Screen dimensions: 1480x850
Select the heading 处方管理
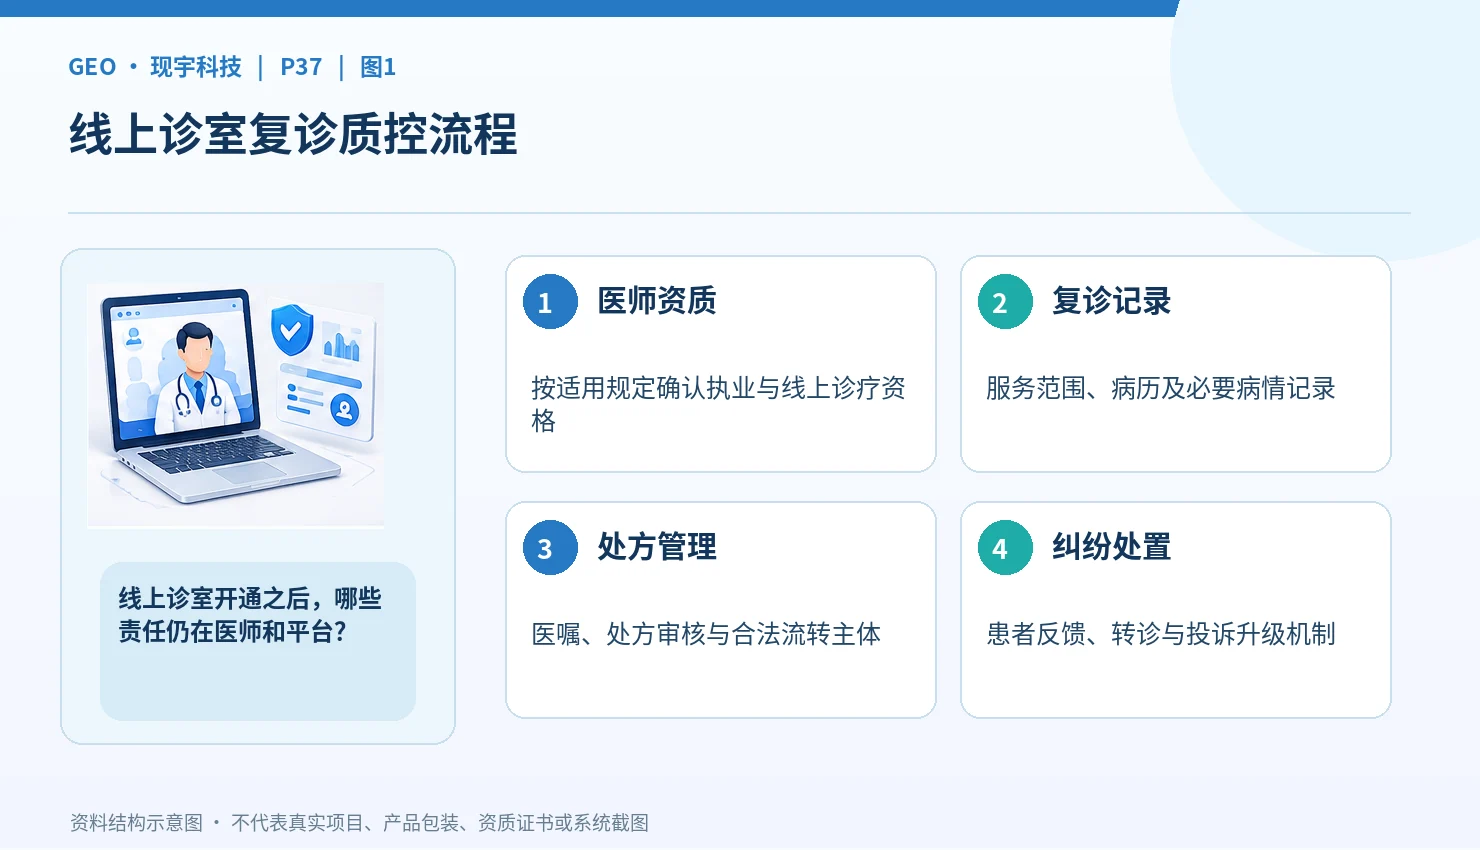click(657, 547)
